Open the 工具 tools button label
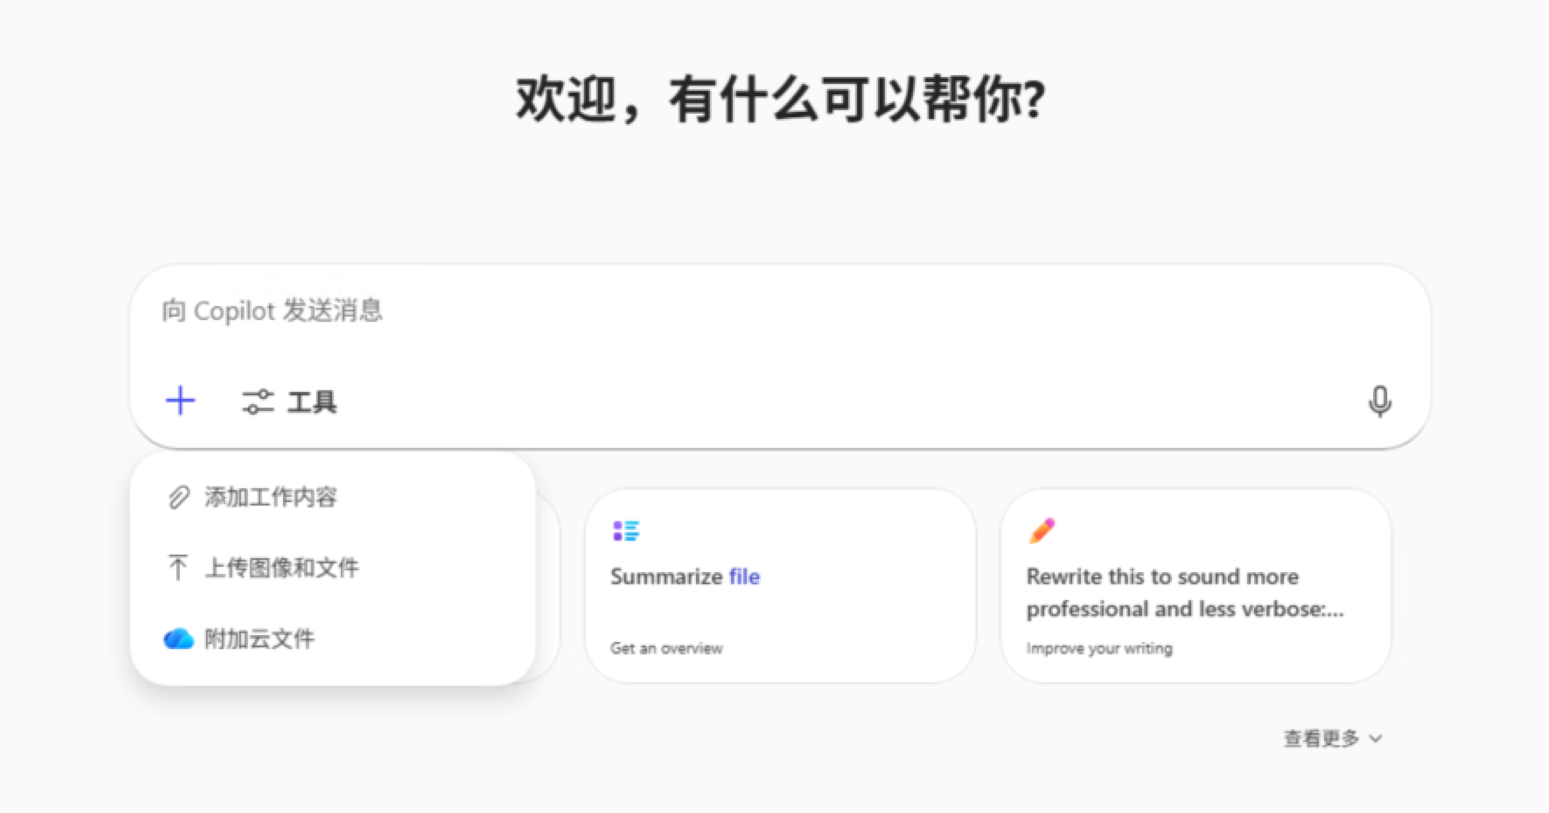The height and width of the screenshot is (813, 1549). pyautogui.click(x=312, y=402)
